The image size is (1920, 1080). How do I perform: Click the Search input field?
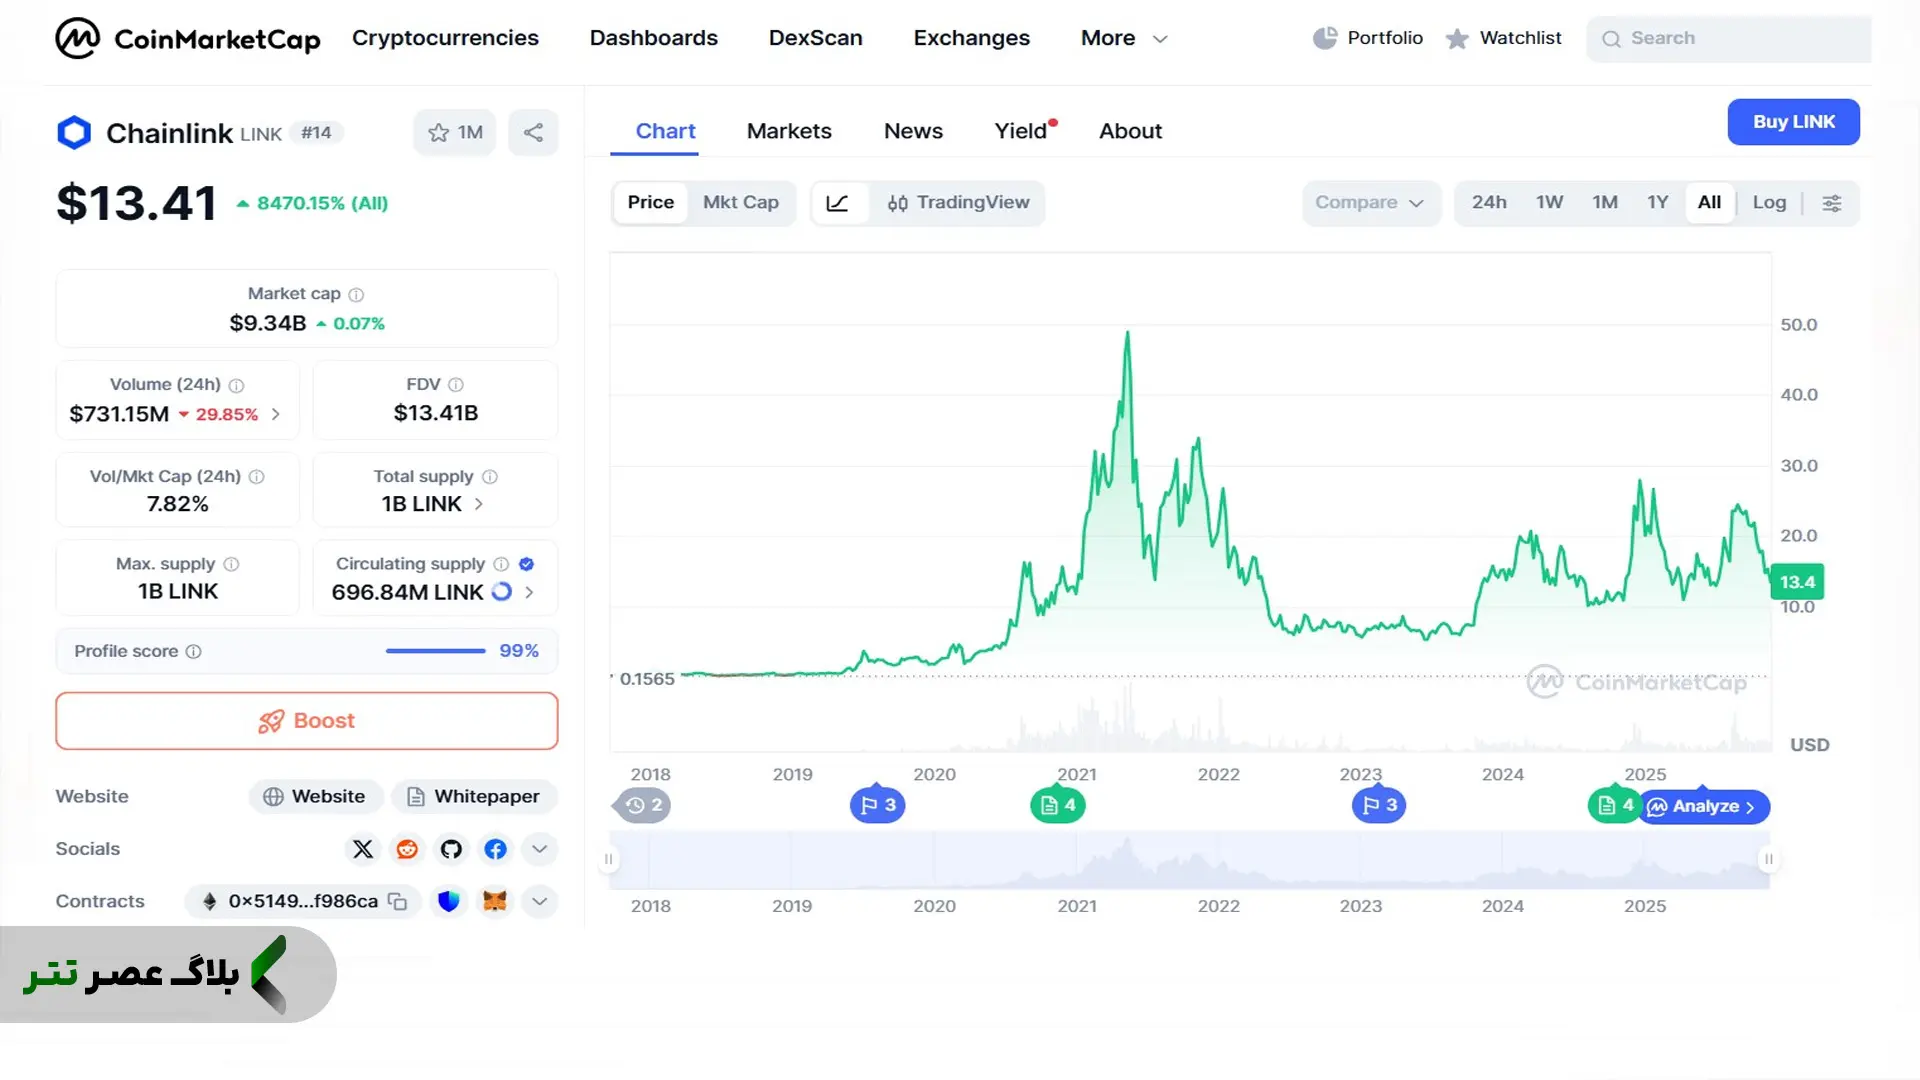(x=1729, y=38)
